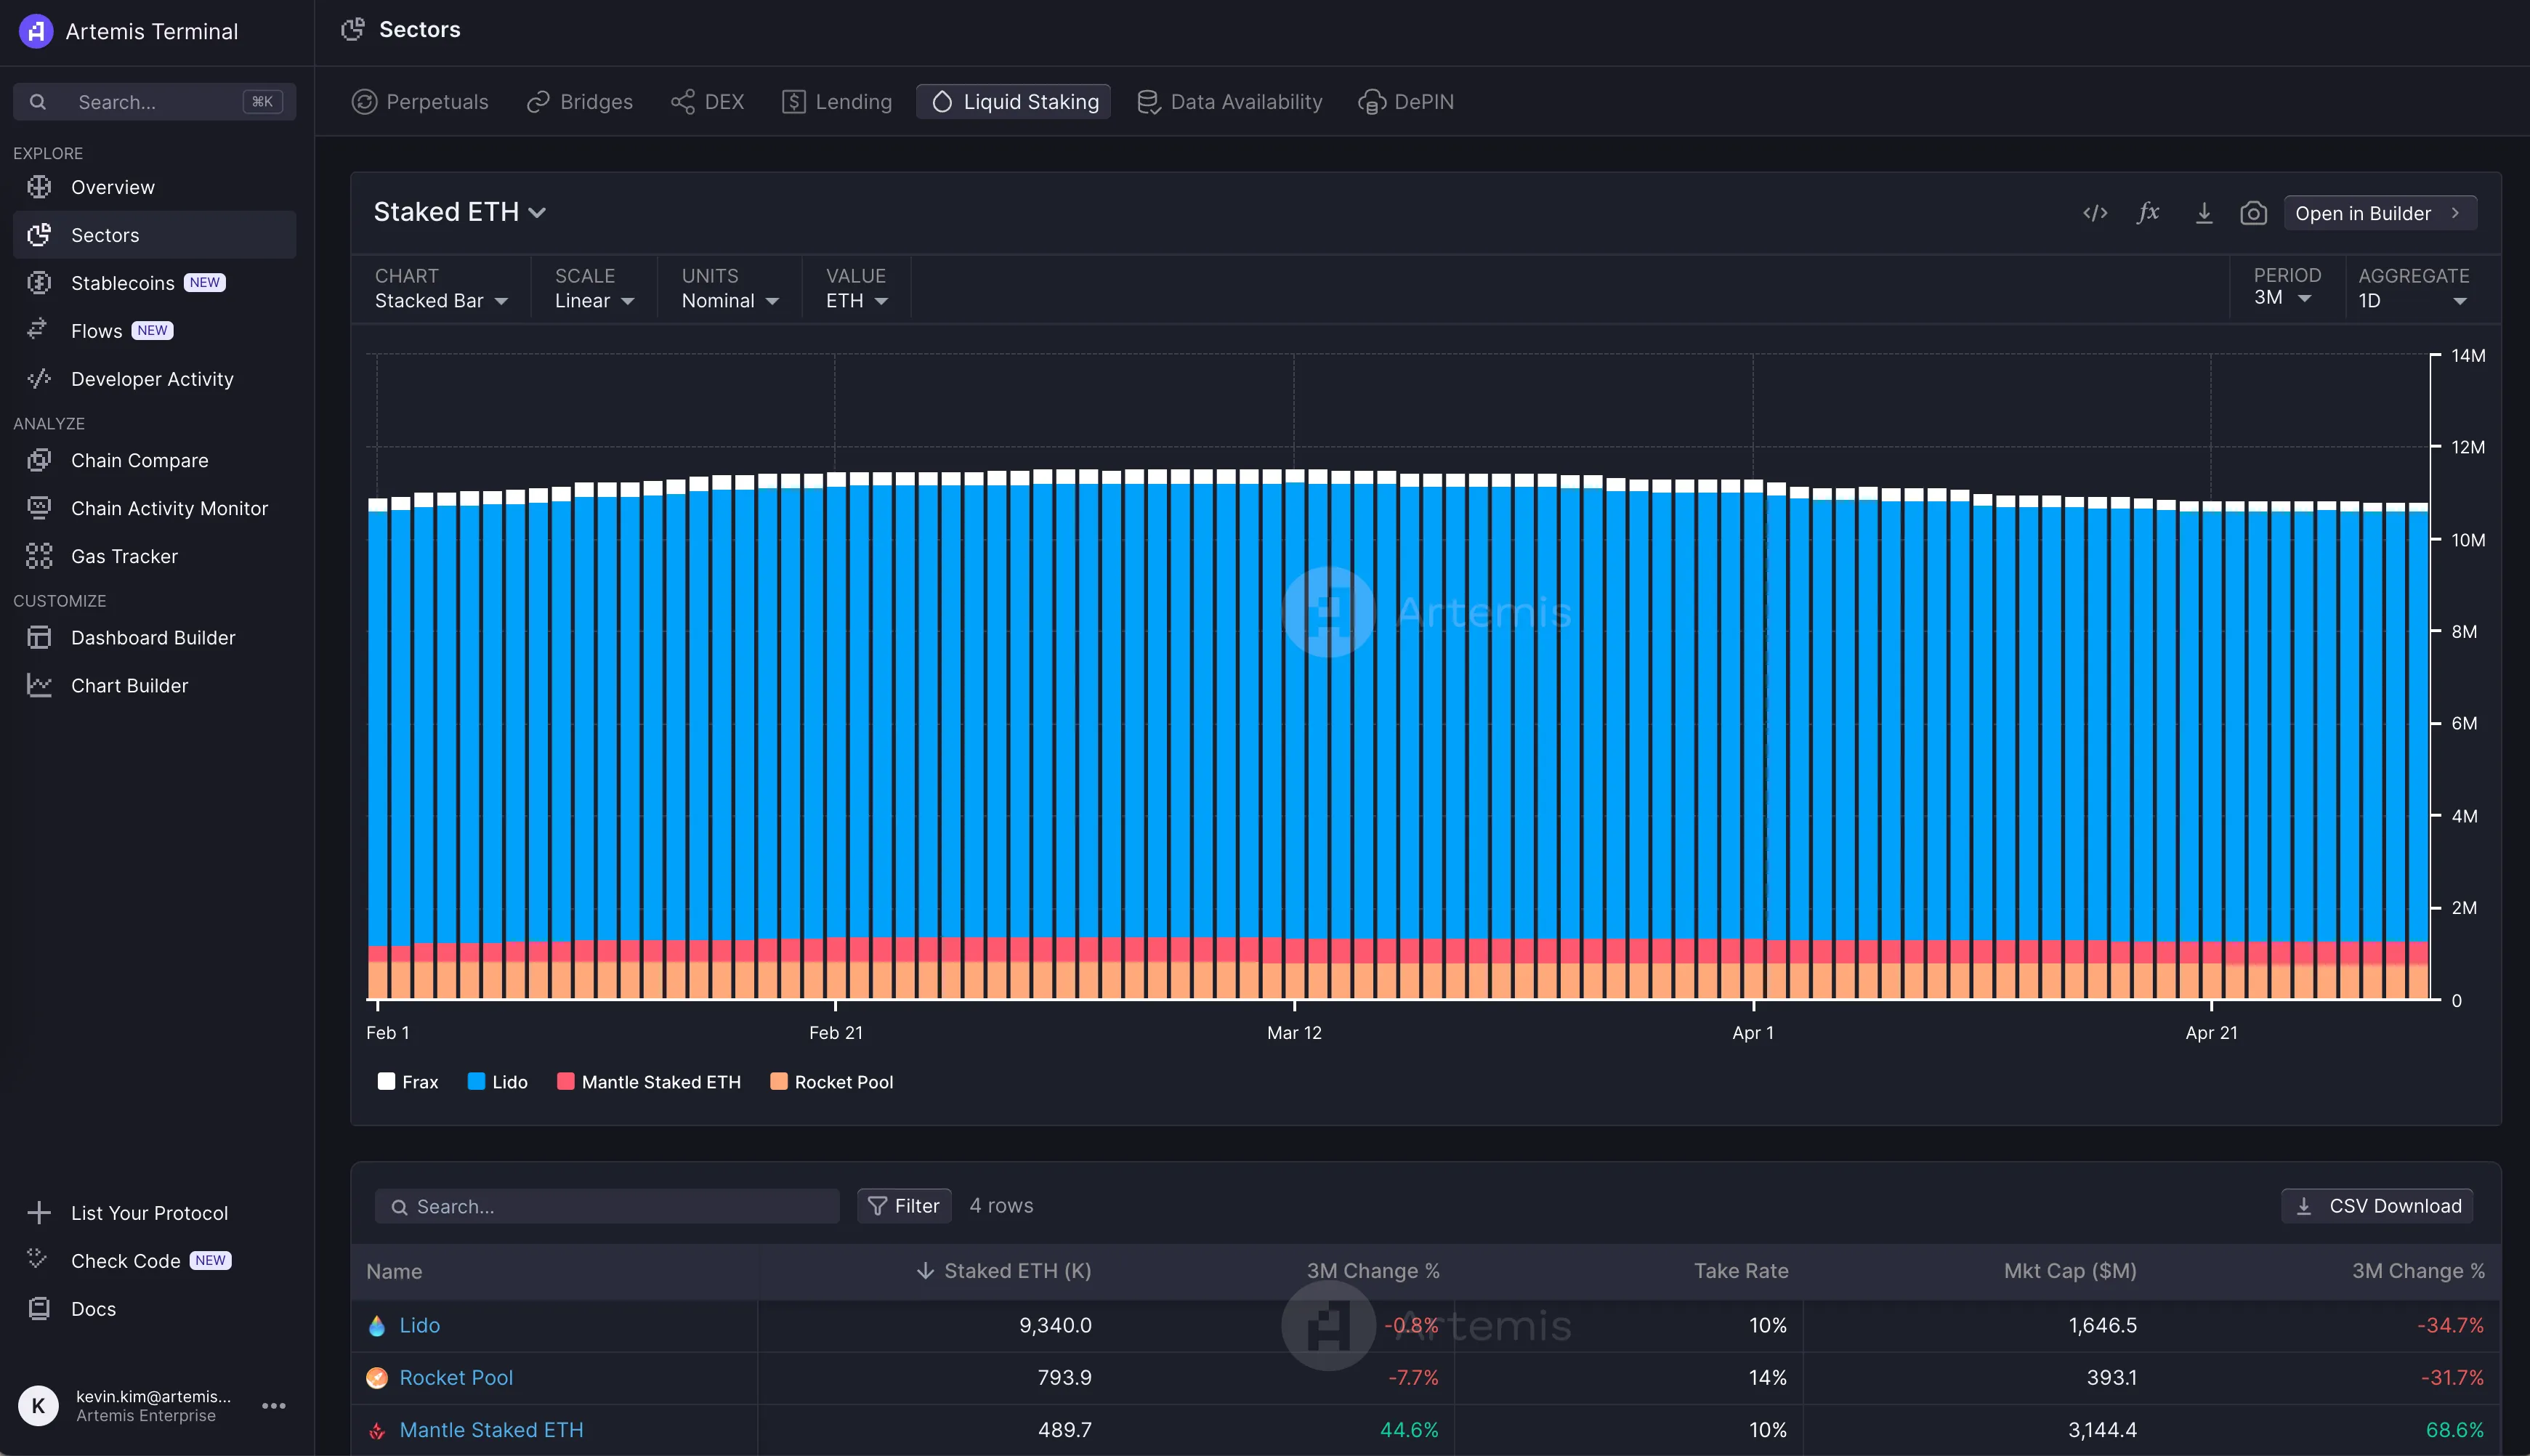Click the List Your Protocol plus icon
Screen dimensions: 2530x1456
point(39,1212)
